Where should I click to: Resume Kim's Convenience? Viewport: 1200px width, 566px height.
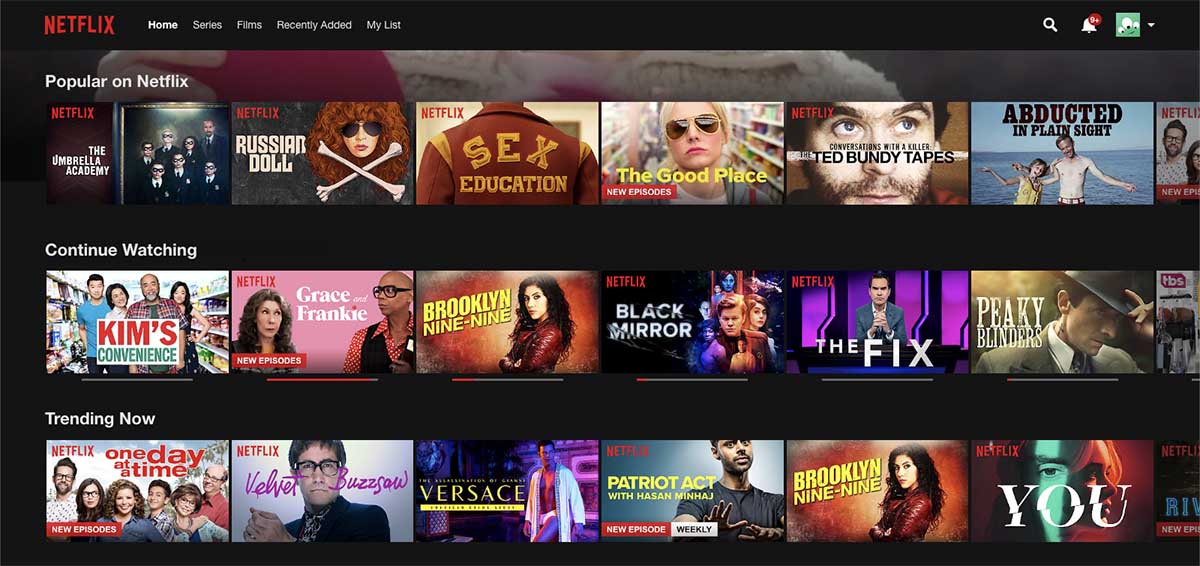click(x=137, y=322)
